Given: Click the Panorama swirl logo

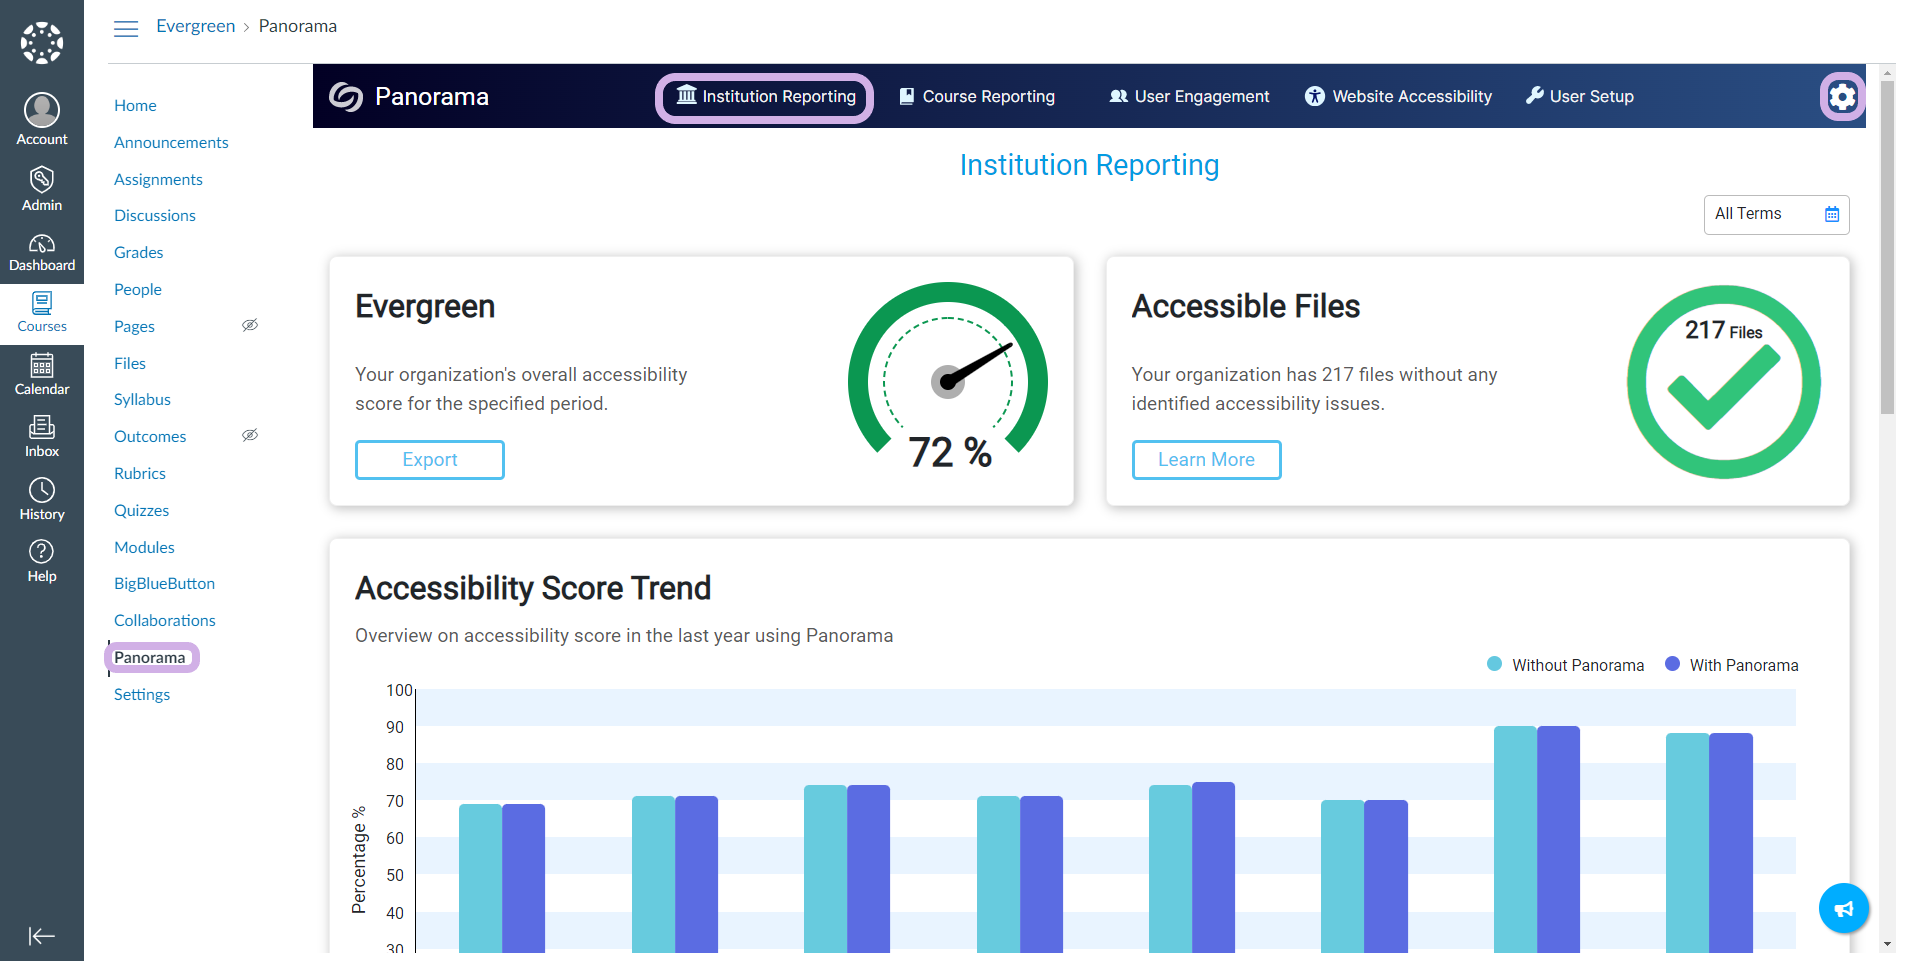Looking at the screenshot, I should (346, 96).
